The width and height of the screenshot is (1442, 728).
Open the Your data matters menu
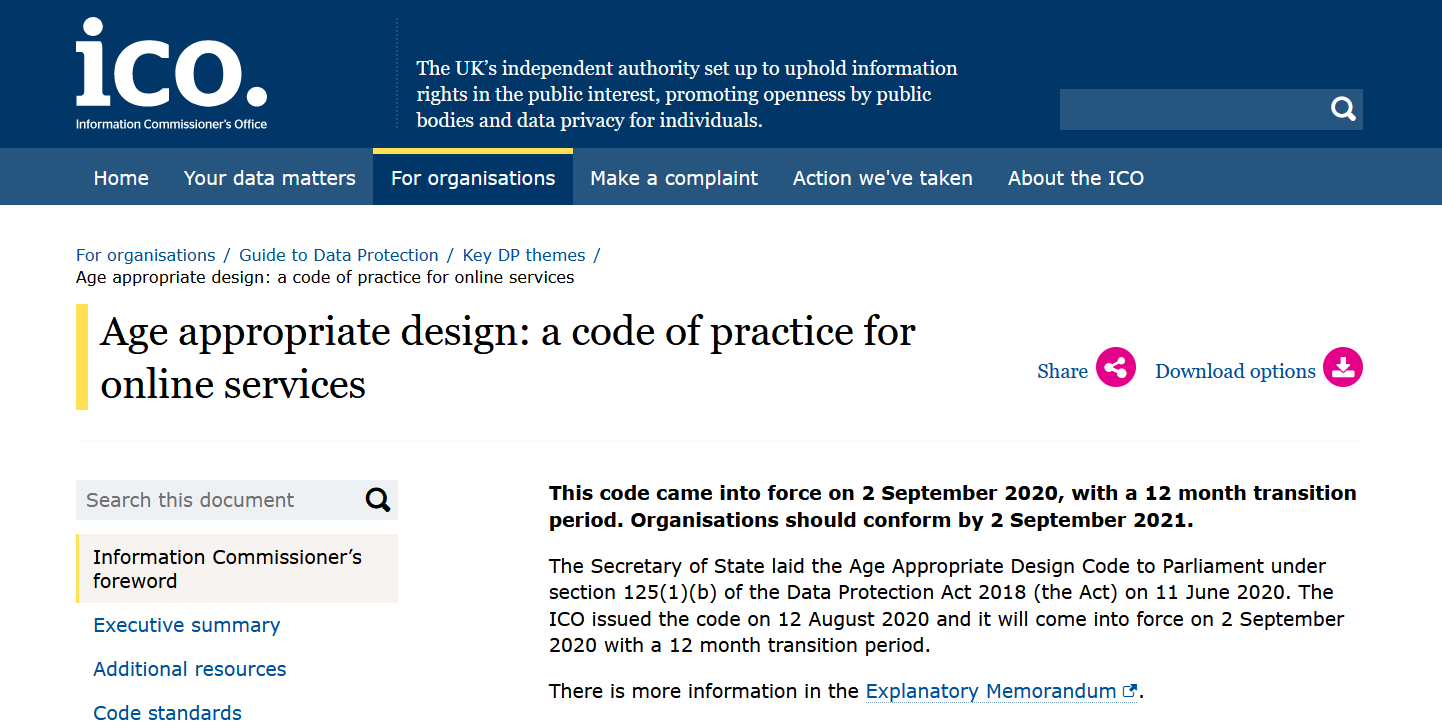270,178
